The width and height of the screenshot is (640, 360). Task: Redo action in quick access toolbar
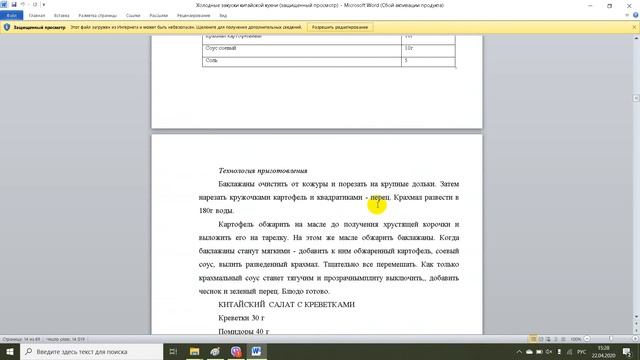pos(35,4)
